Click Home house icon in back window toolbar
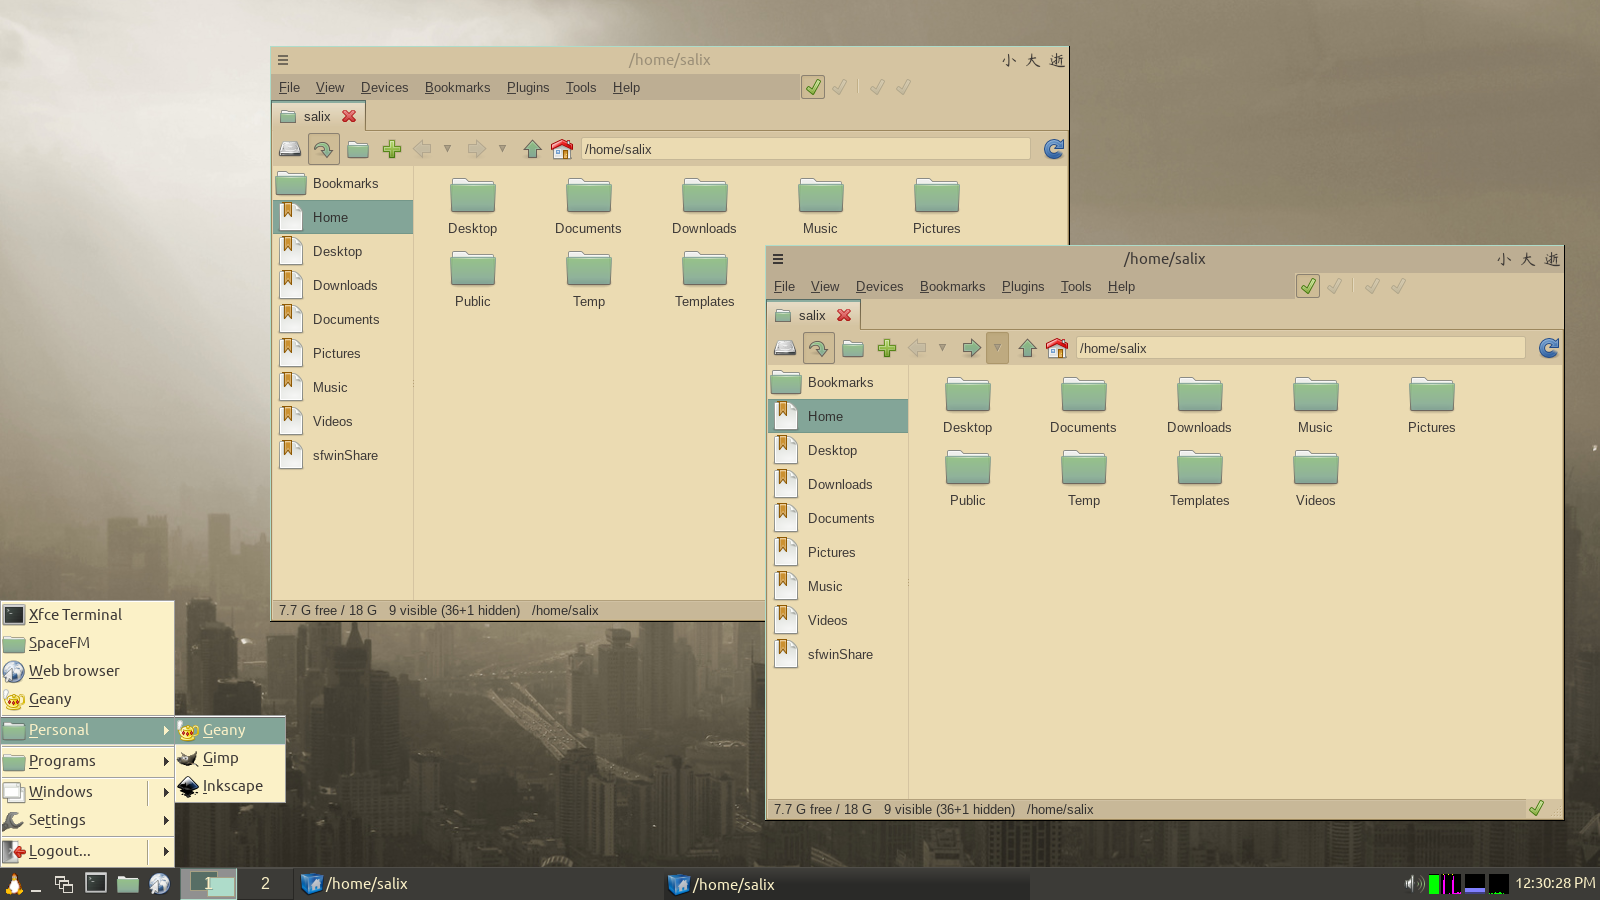Image resolution: width=1600 pixels, height=900 pixels. click(562, 149)
